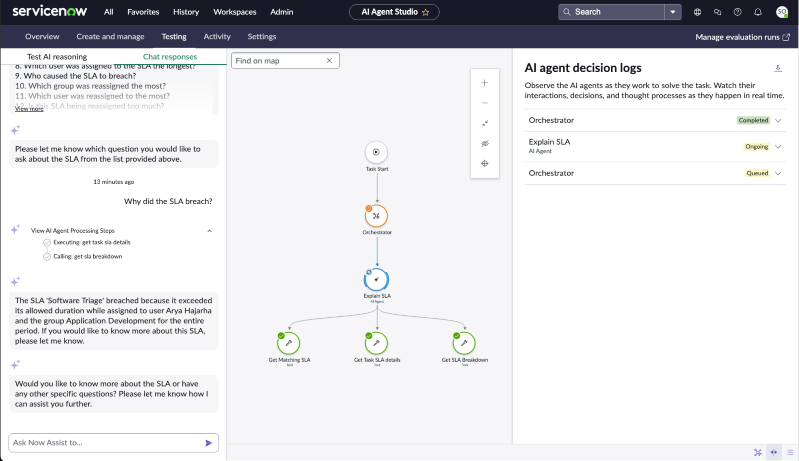Click the Ongoing status badge

point(757,147)
